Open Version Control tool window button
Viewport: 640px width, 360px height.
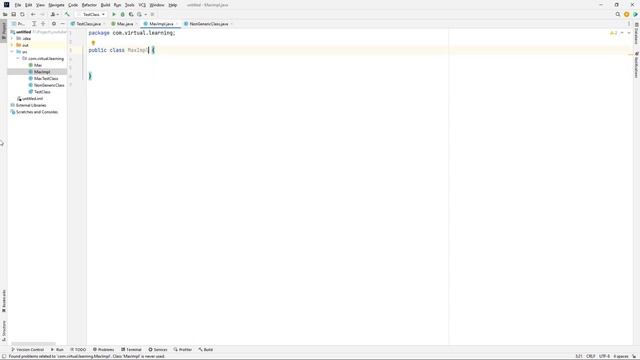27,349
